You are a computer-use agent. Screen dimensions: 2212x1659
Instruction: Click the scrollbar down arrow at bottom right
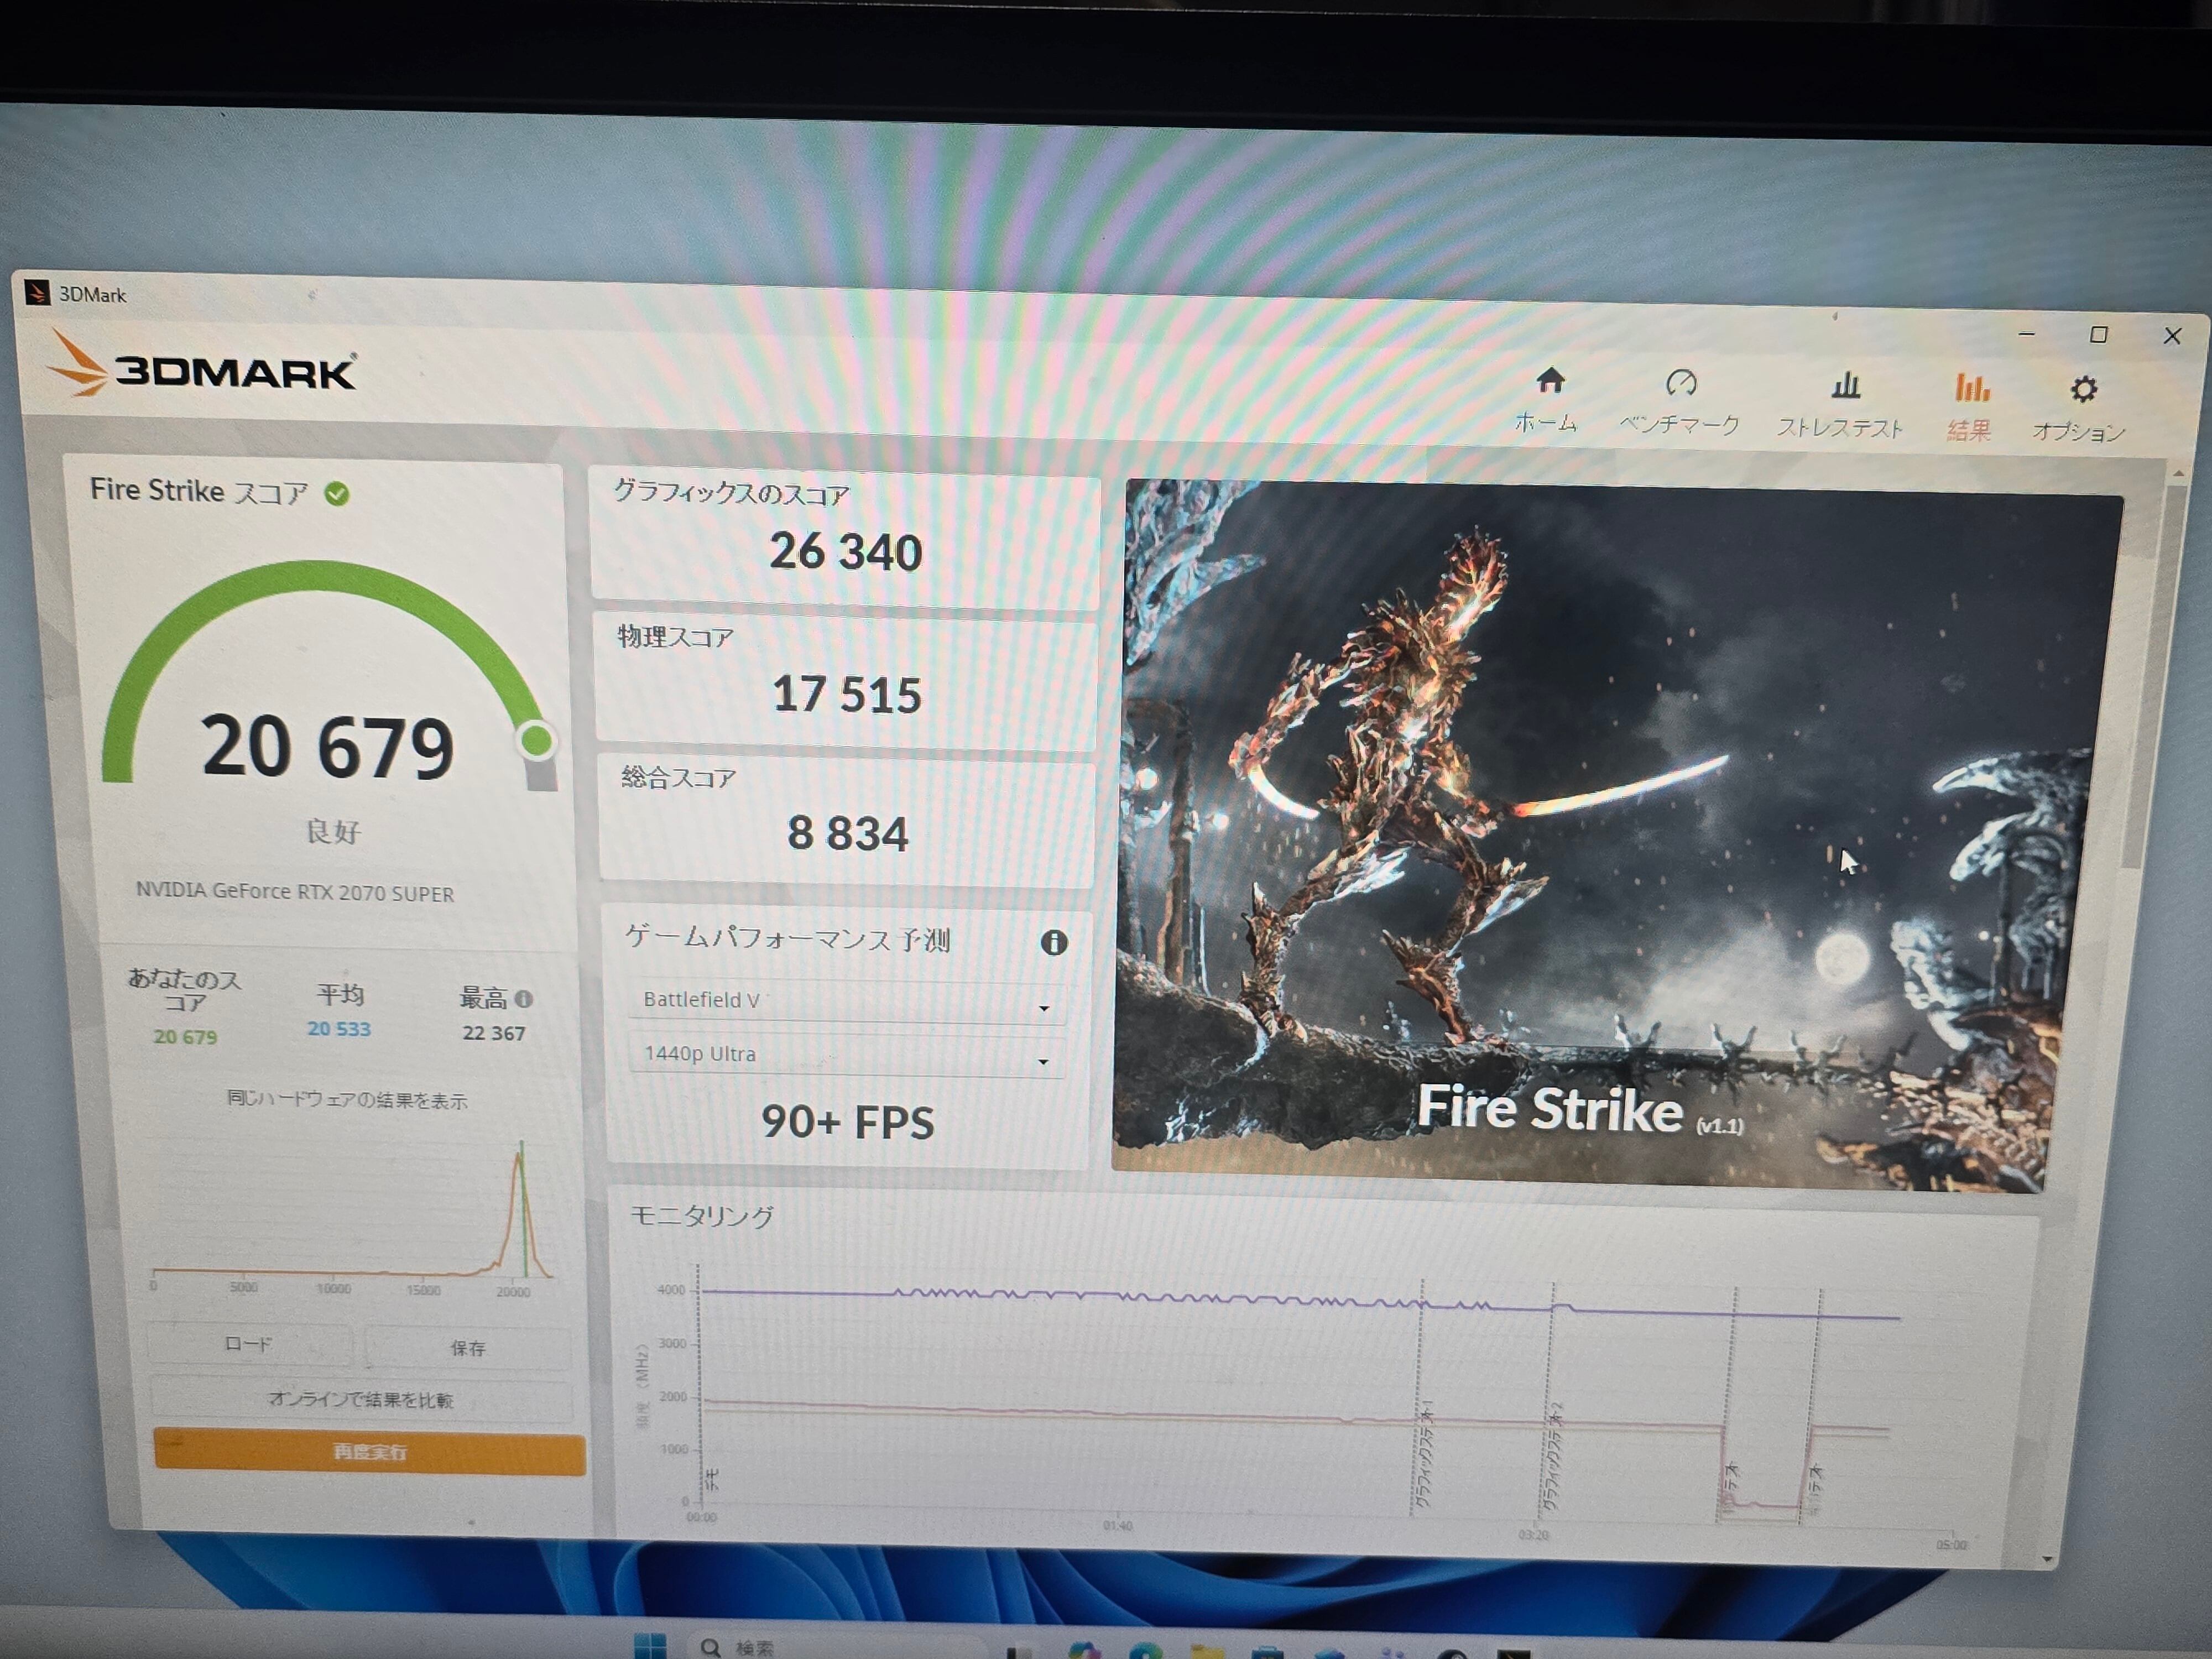[2047, 1560]
